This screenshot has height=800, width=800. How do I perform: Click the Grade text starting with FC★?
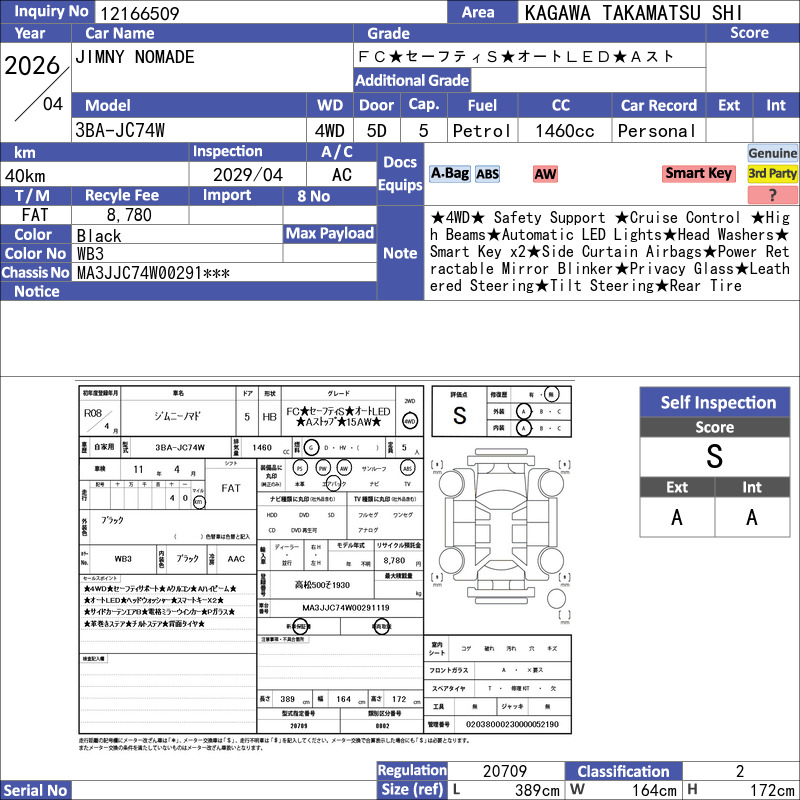(x=515, y=56)
